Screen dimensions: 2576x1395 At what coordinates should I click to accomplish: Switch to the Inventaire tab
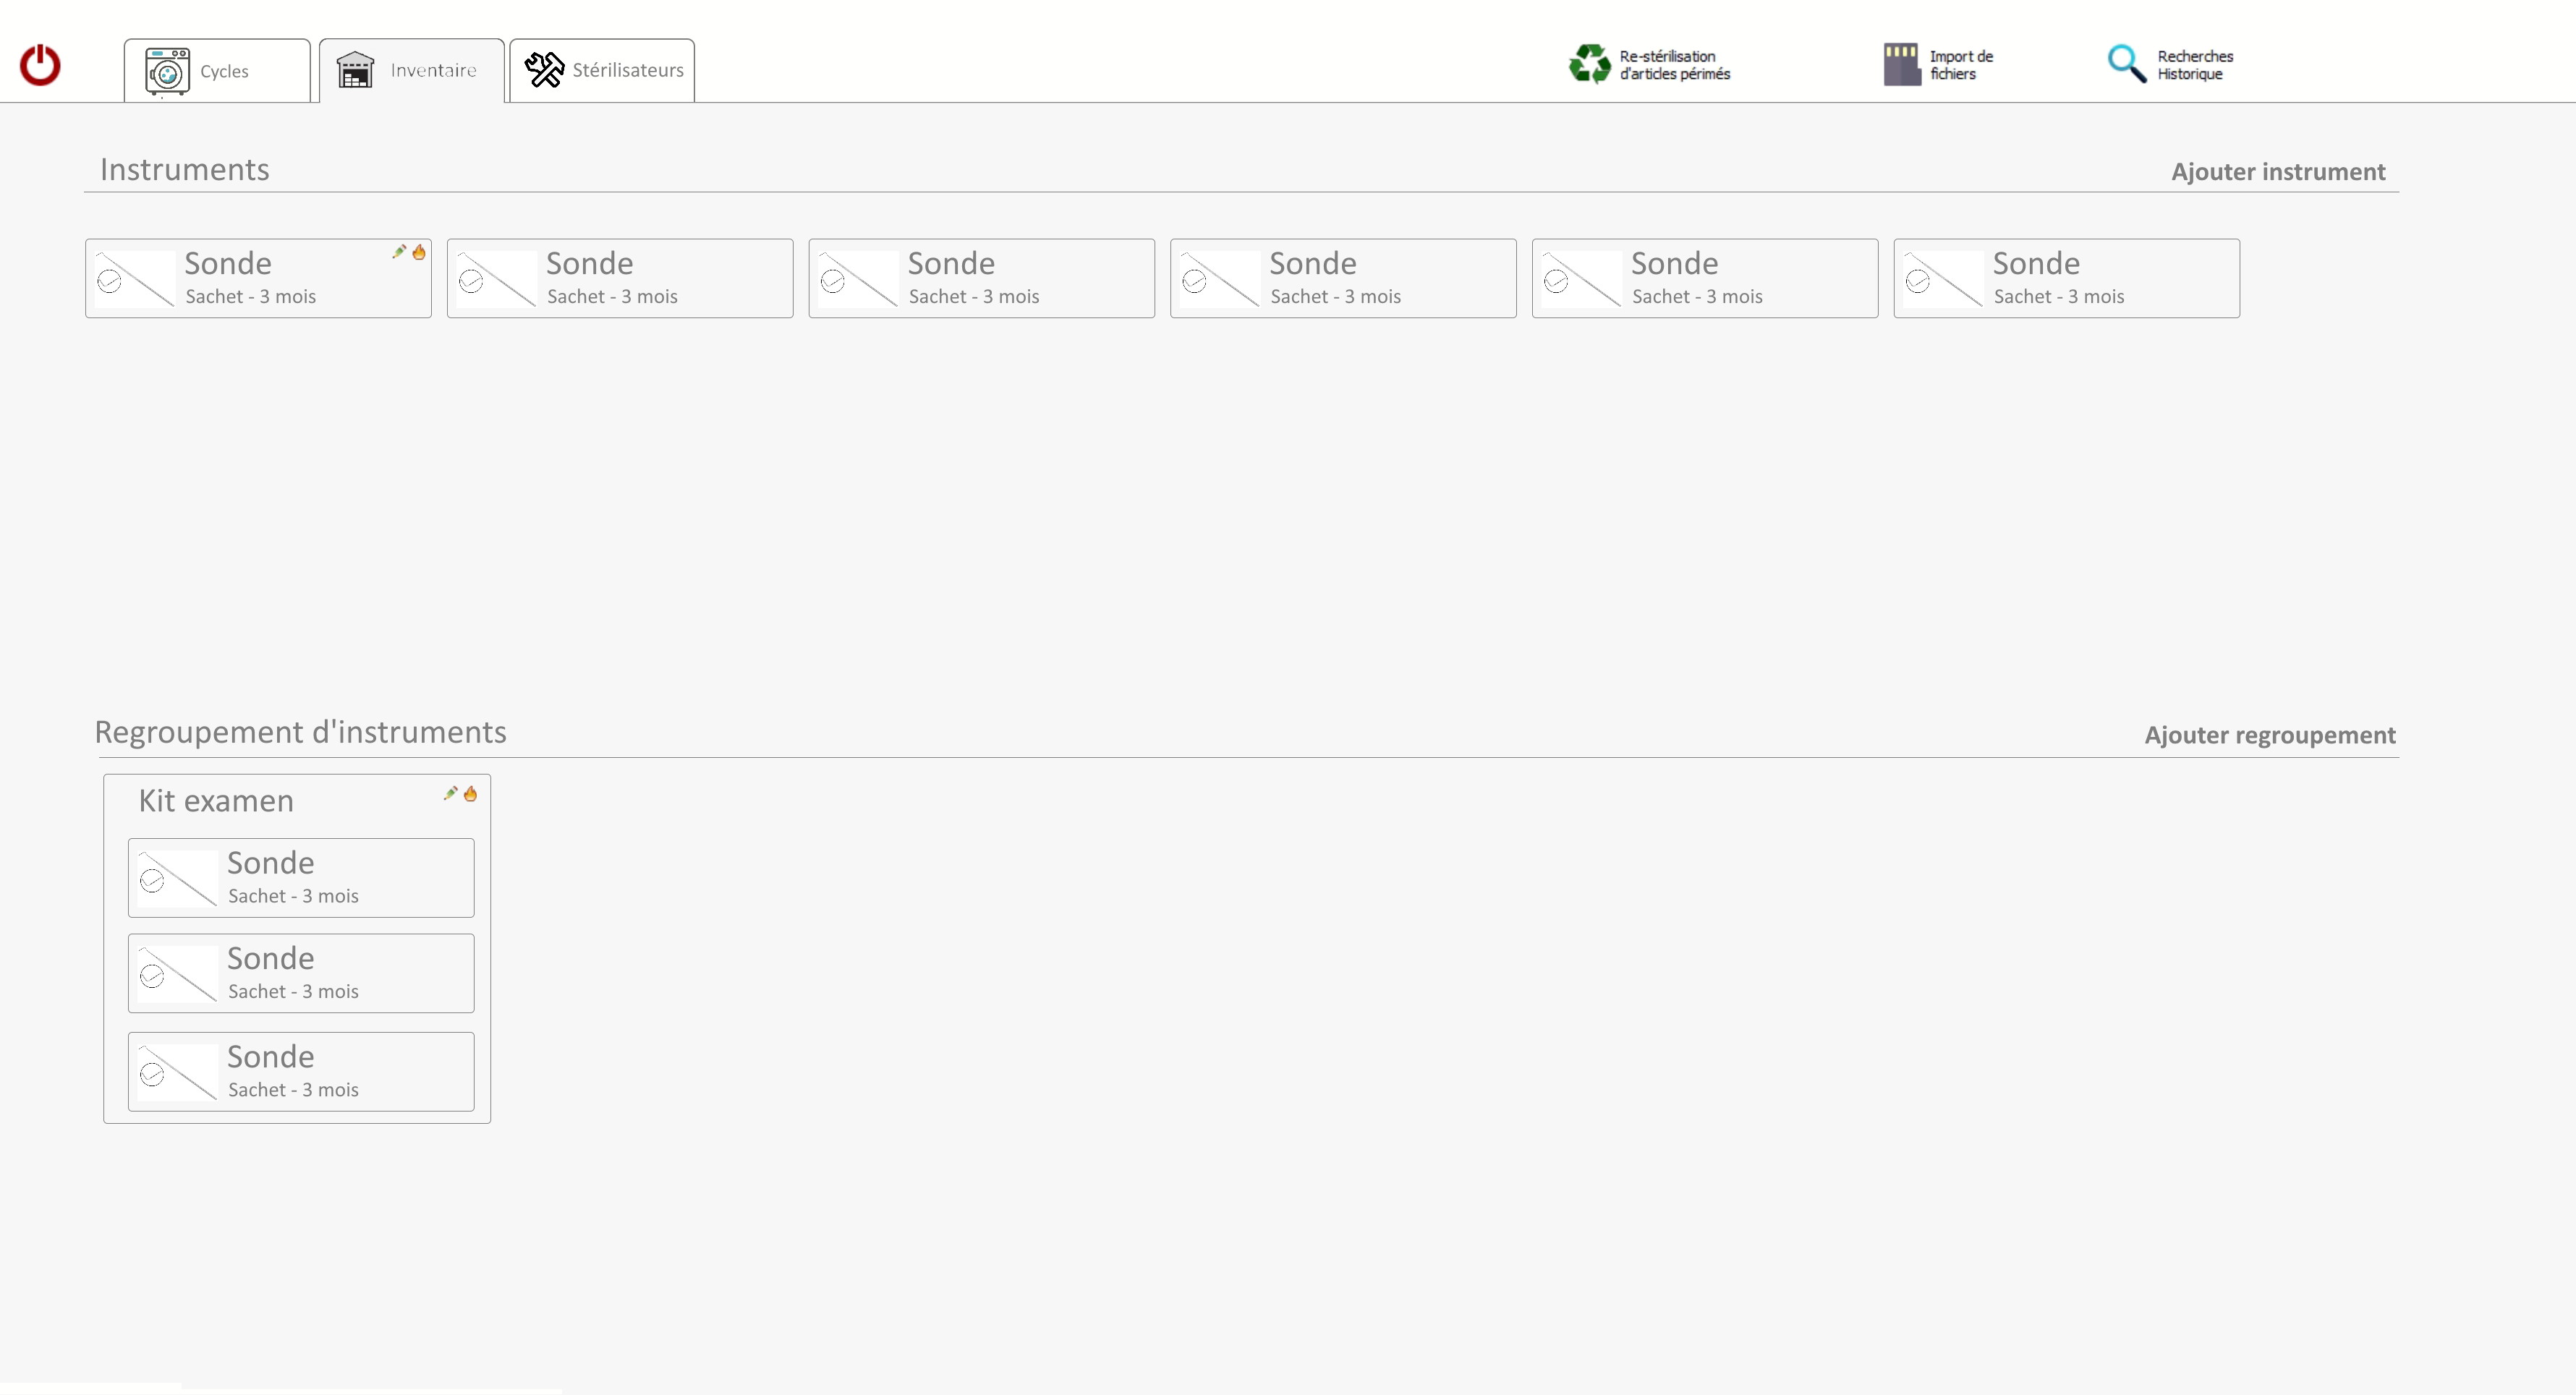[x=411, y=70]
